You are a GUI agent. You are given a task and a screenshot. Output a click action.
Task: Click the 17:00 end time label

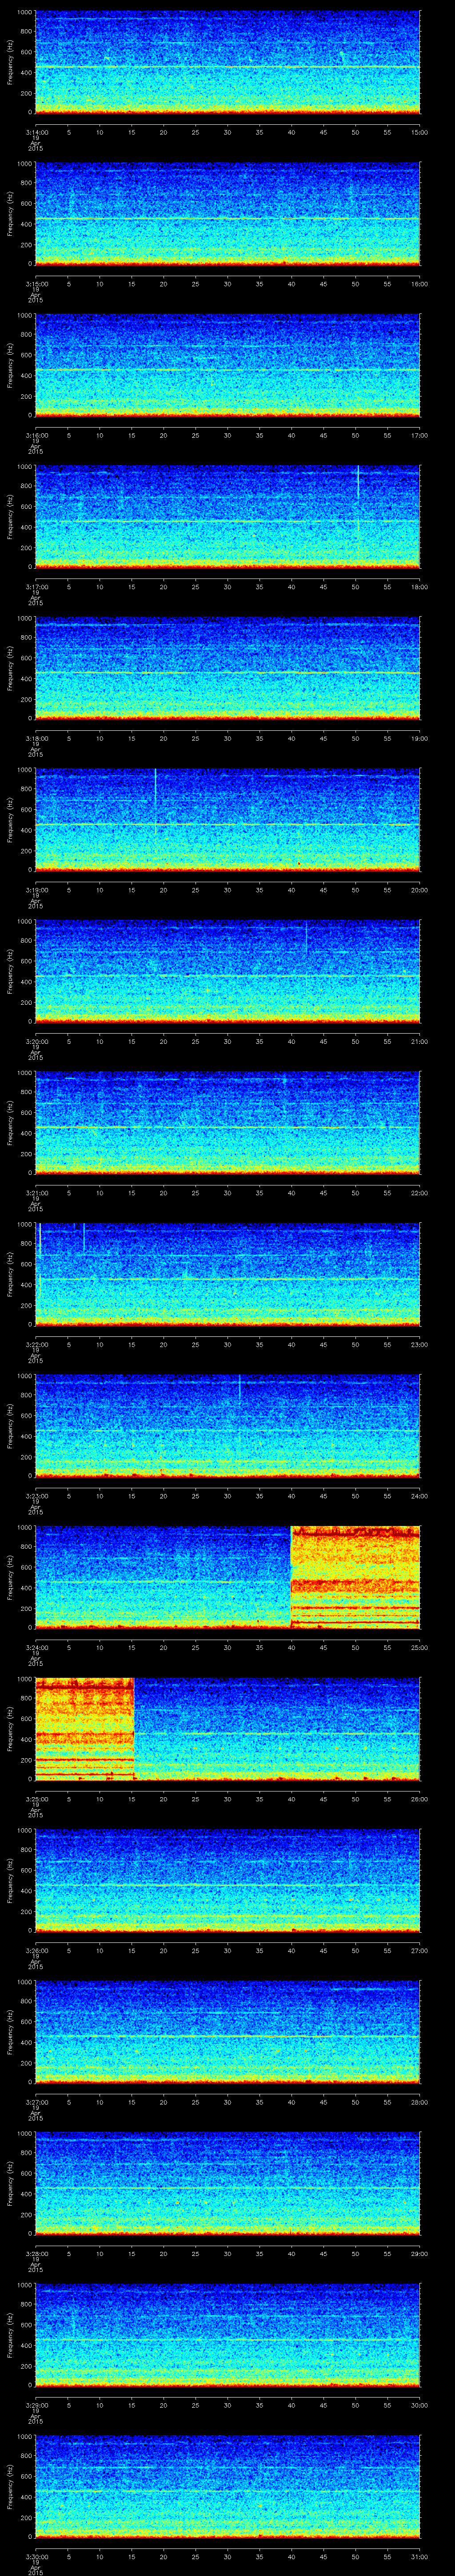[420, 435]
